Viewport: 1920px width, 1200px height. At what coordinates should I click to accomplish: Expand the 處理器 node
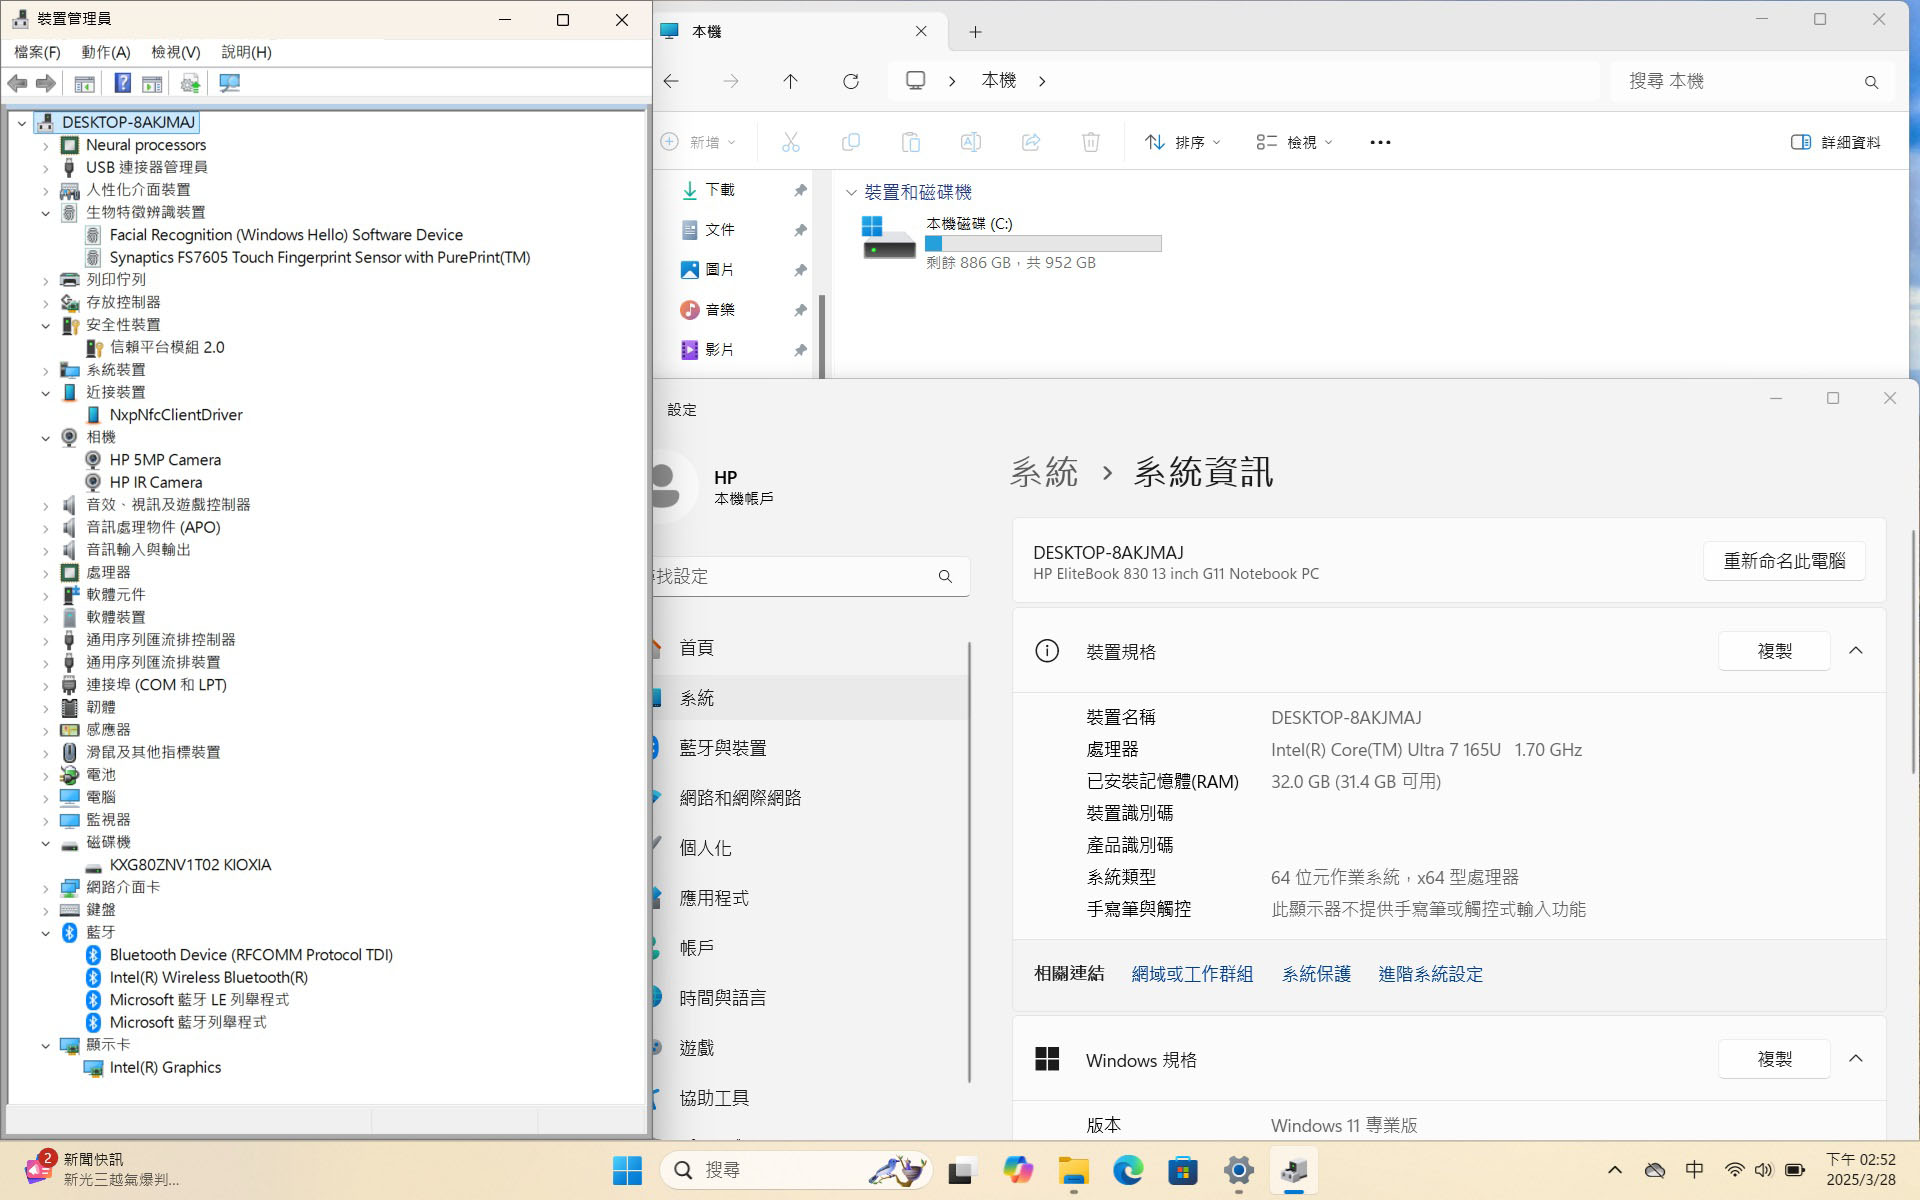pos(45,572)
